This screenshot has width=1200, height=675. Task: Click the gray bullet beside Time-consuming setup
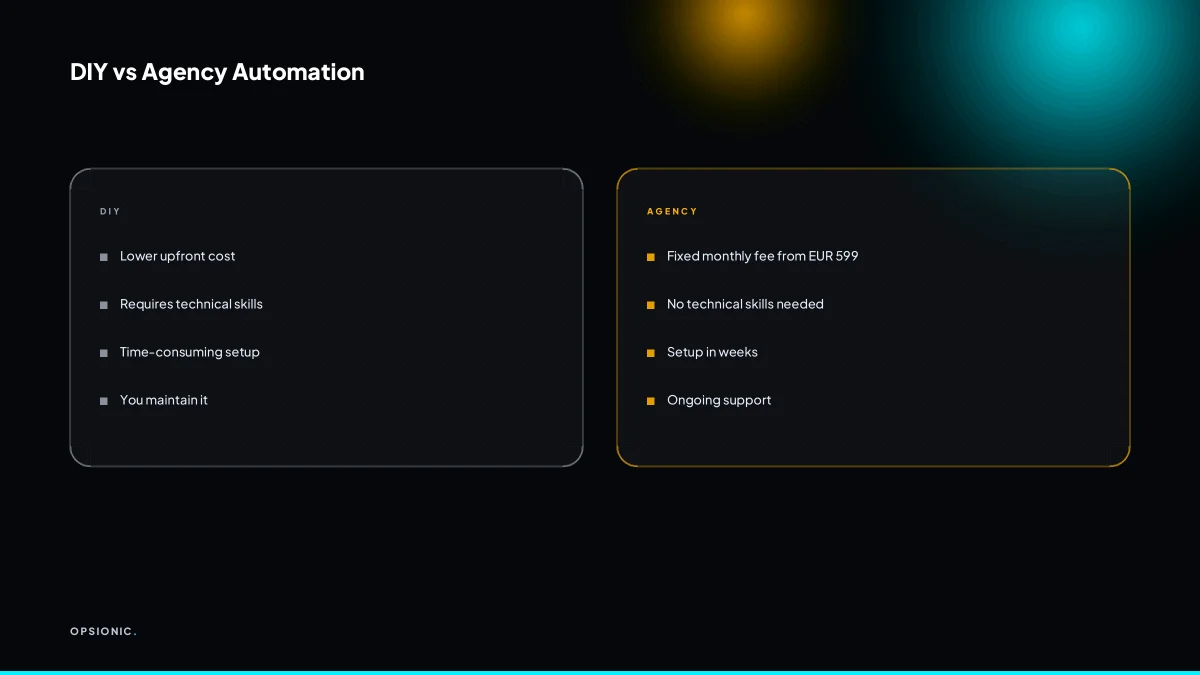point(104,354)
